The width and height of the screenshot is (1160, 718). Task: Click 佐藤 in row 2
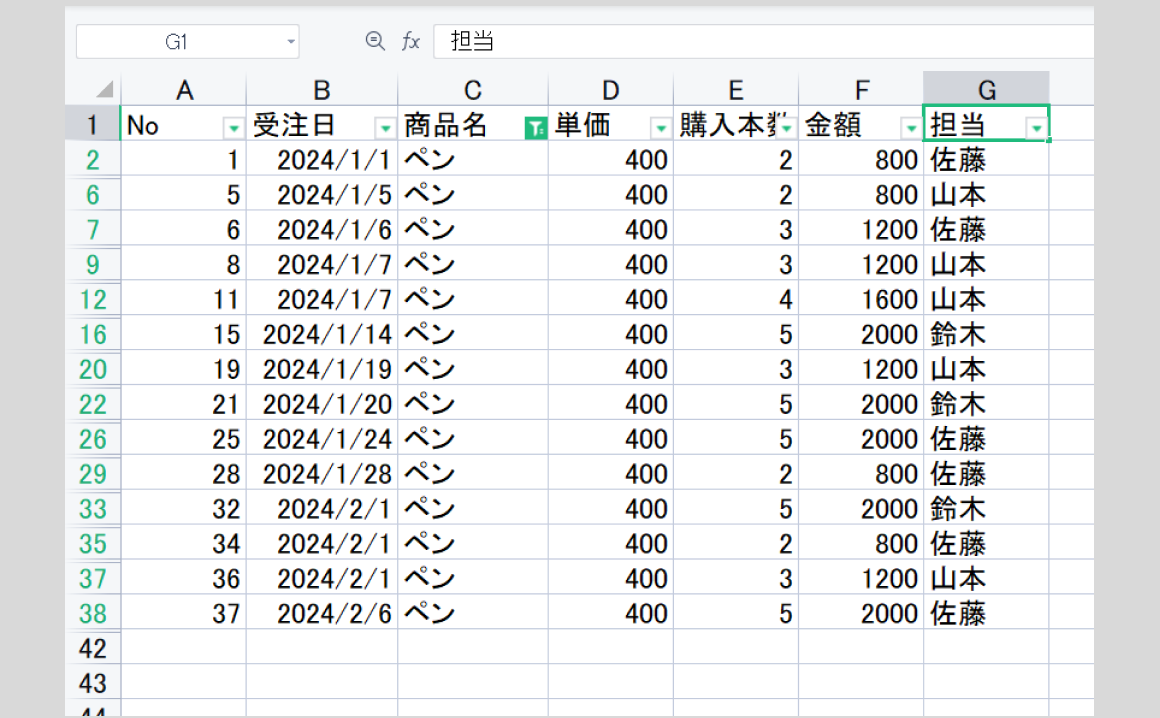986,159
